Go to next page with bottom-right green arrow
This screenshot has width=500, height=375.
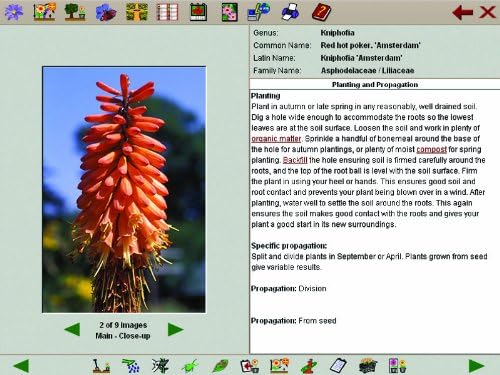[x=476, y=366]
